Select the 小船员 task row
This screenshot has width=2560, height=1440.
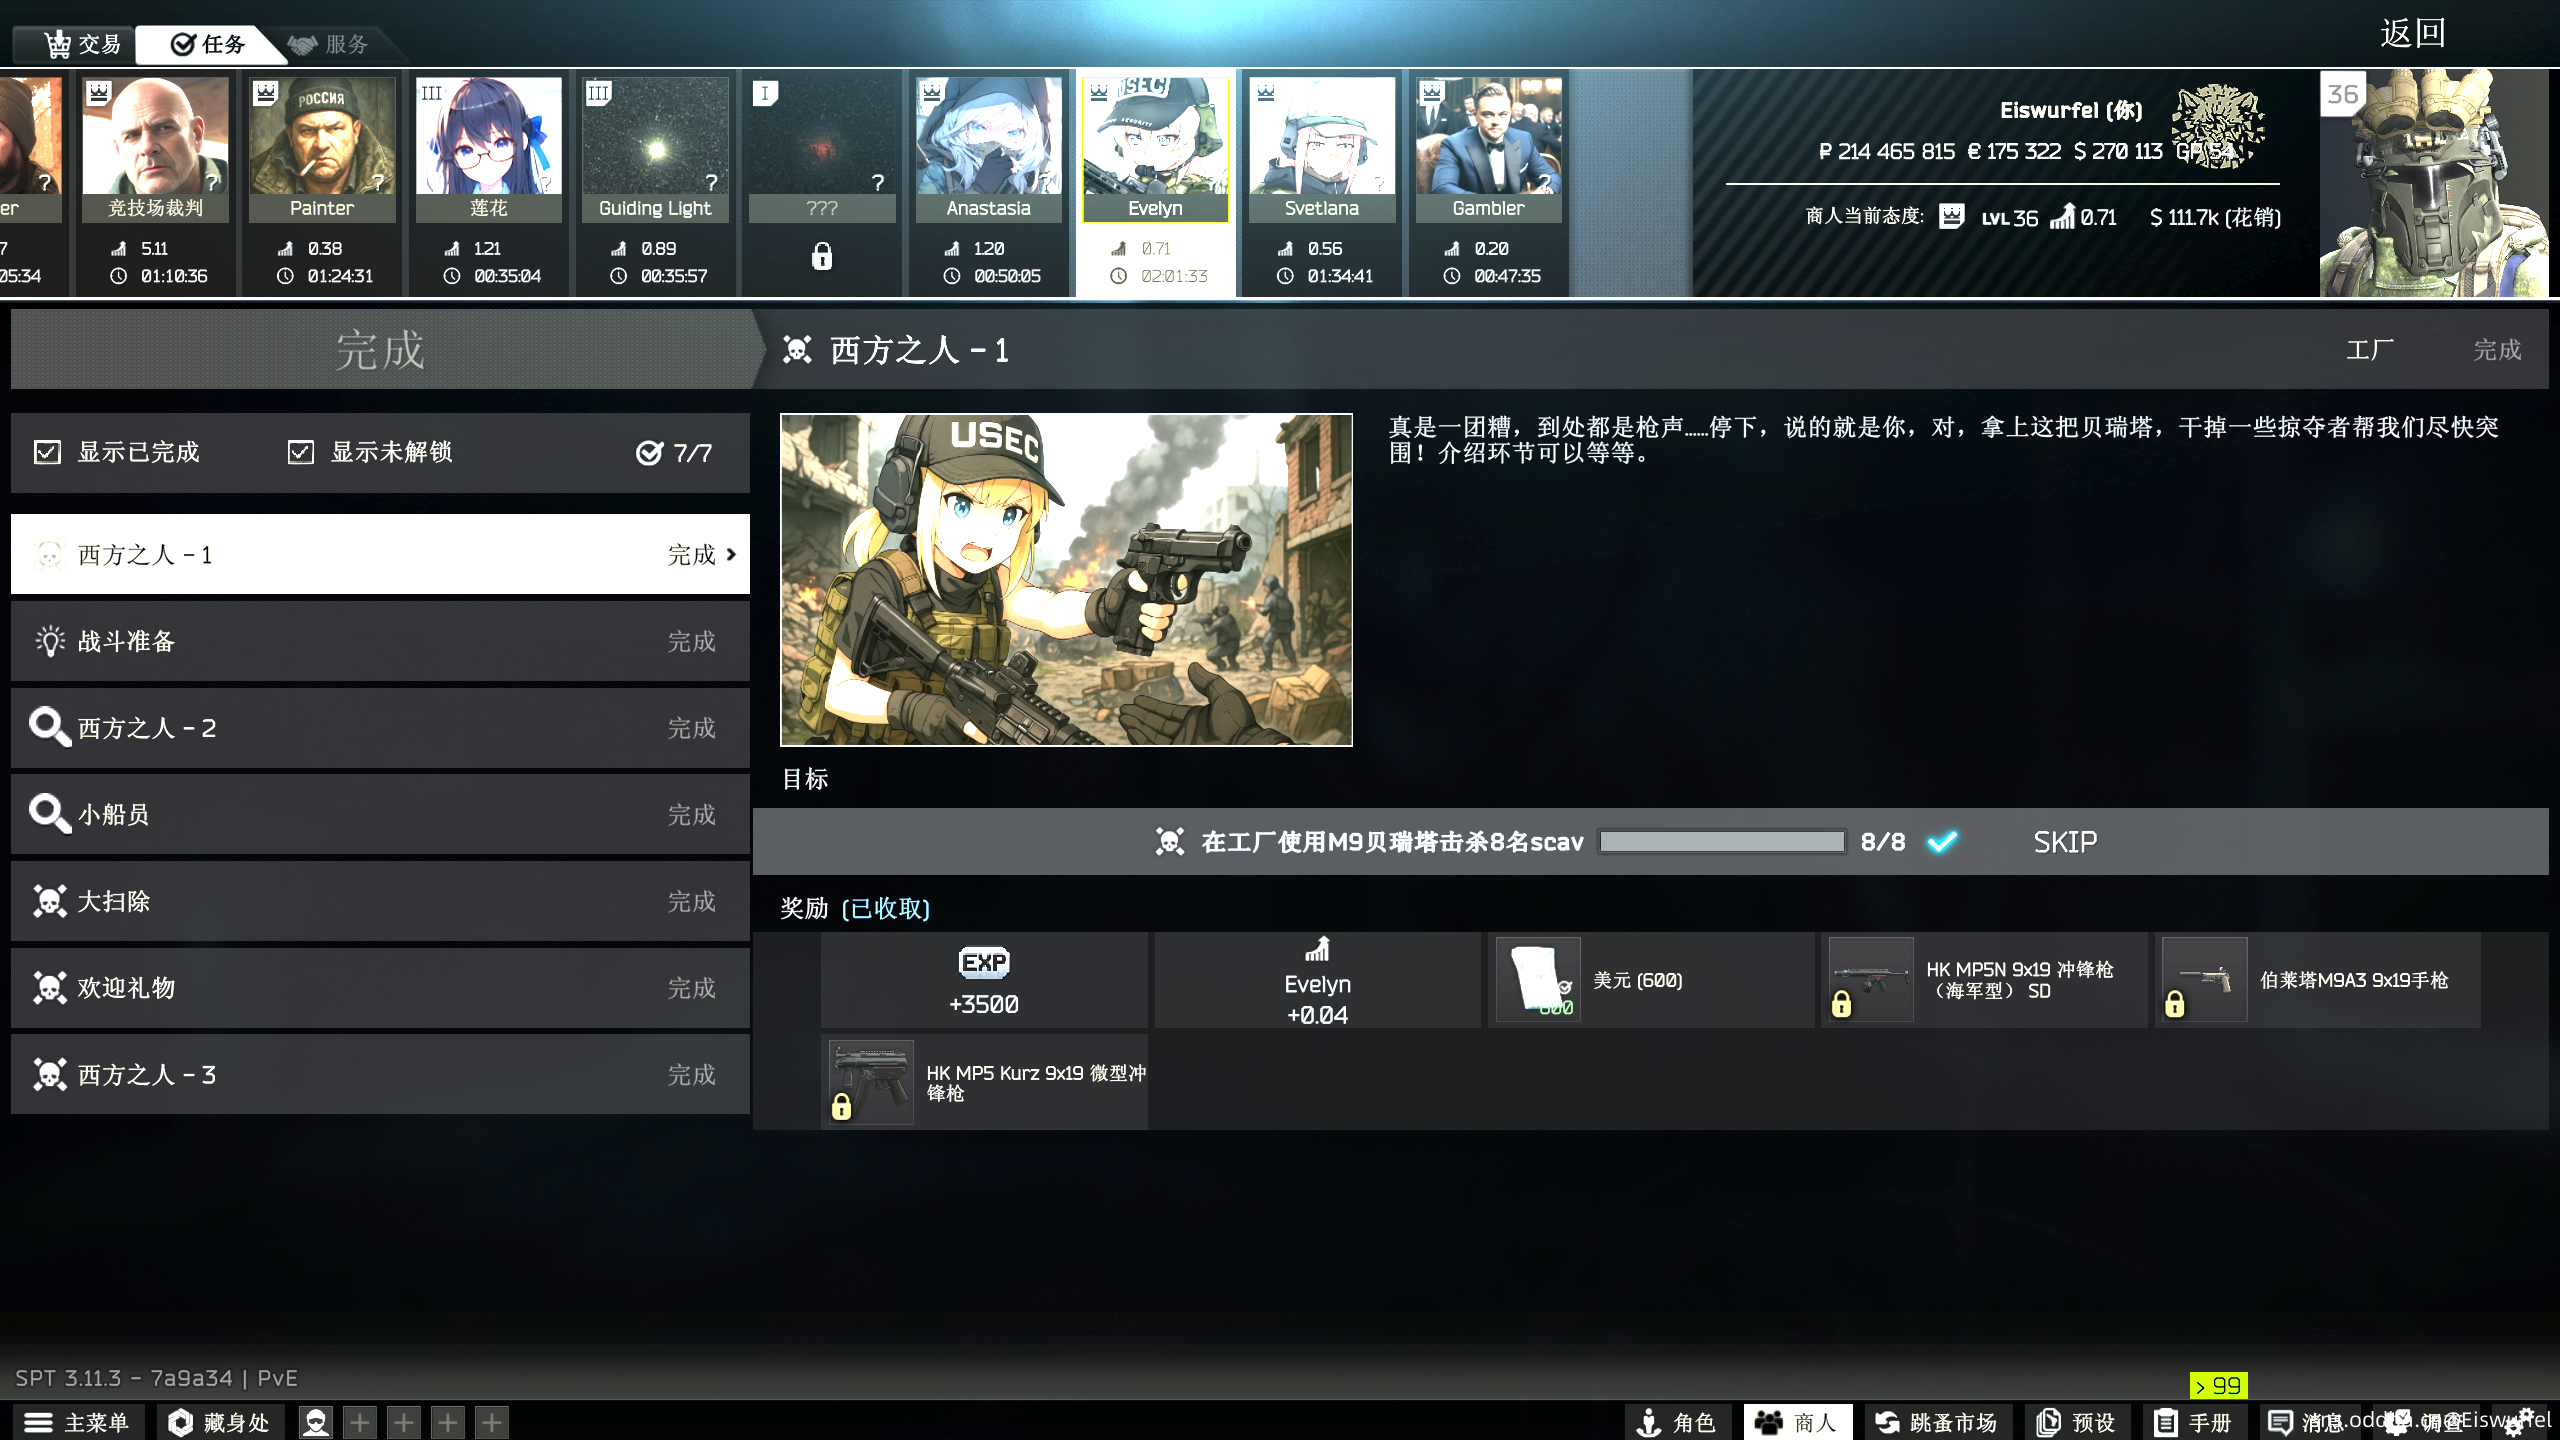pyautogui.click(x=380, y=814)
